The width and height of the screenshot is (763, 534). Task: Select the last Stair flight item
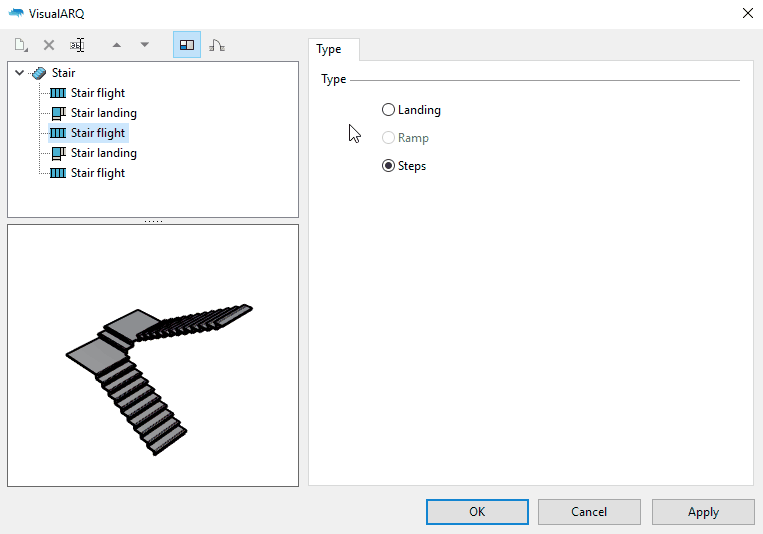click(x=97, y=173)
